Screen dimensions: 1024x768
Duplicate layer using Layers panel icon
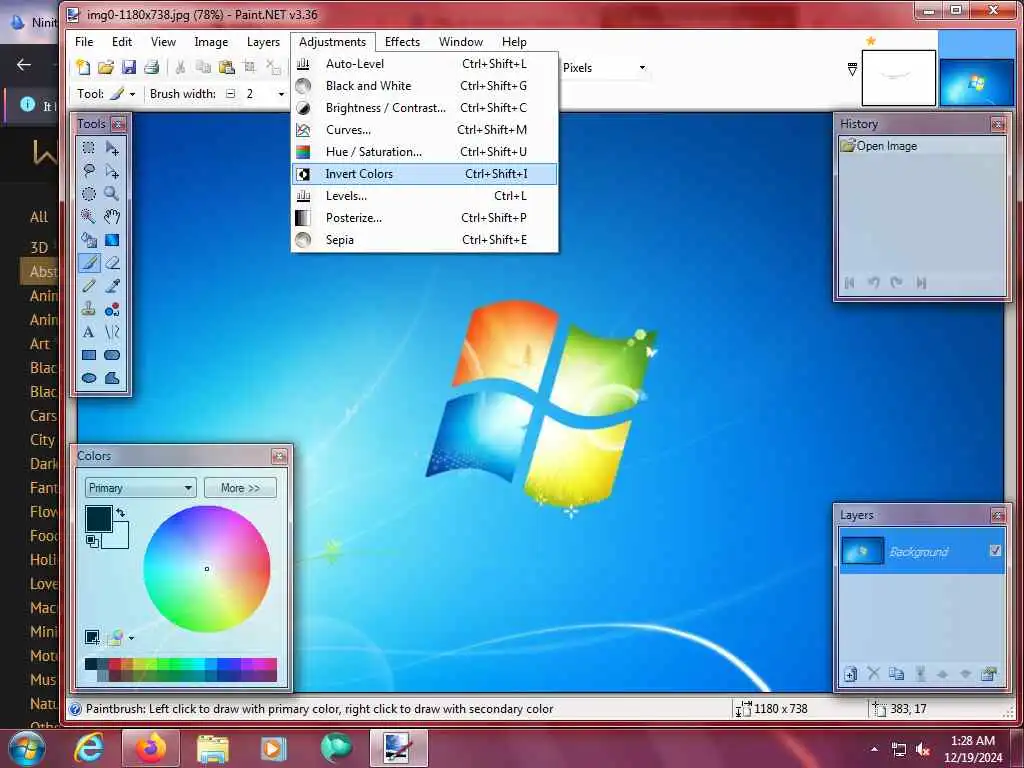click(897, 674)
